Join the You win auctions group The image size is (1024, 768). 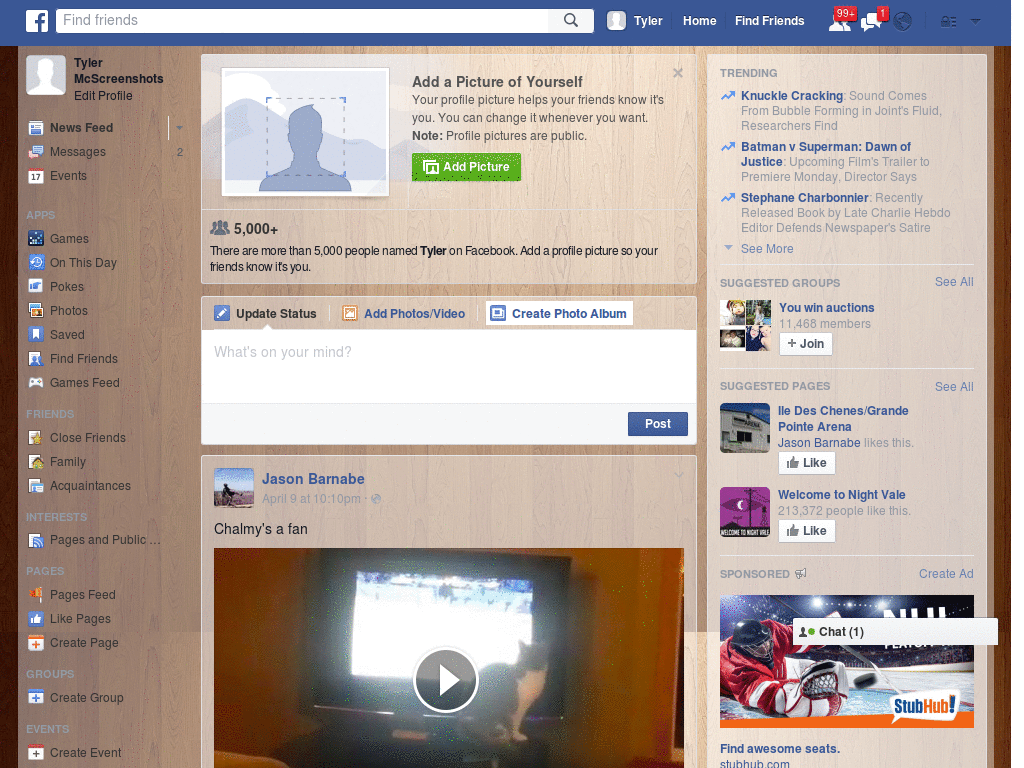pos(805,344)
